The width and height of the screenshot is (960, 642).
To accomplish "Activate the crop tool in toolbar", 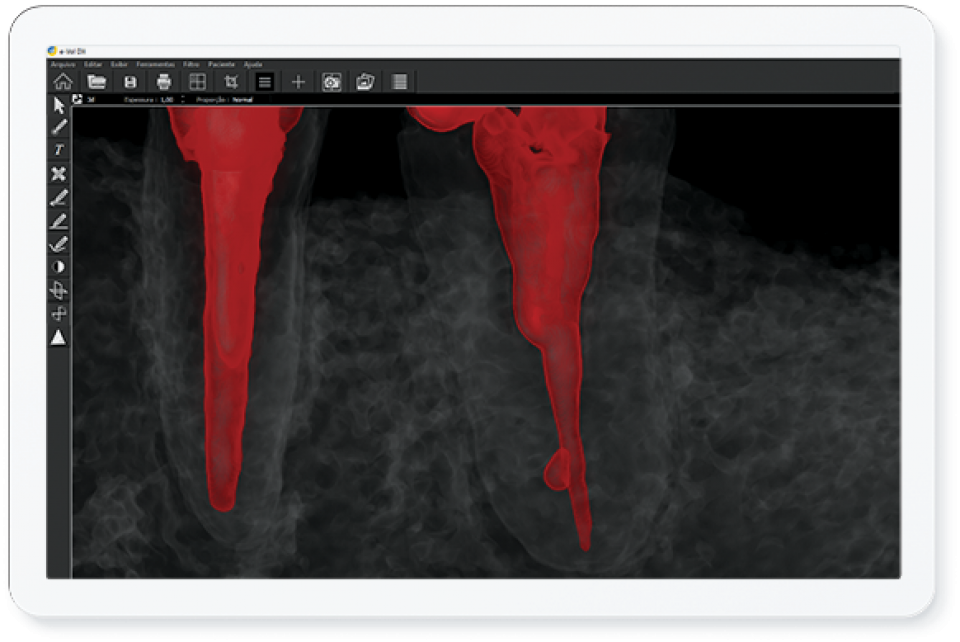I will [232, 82].
